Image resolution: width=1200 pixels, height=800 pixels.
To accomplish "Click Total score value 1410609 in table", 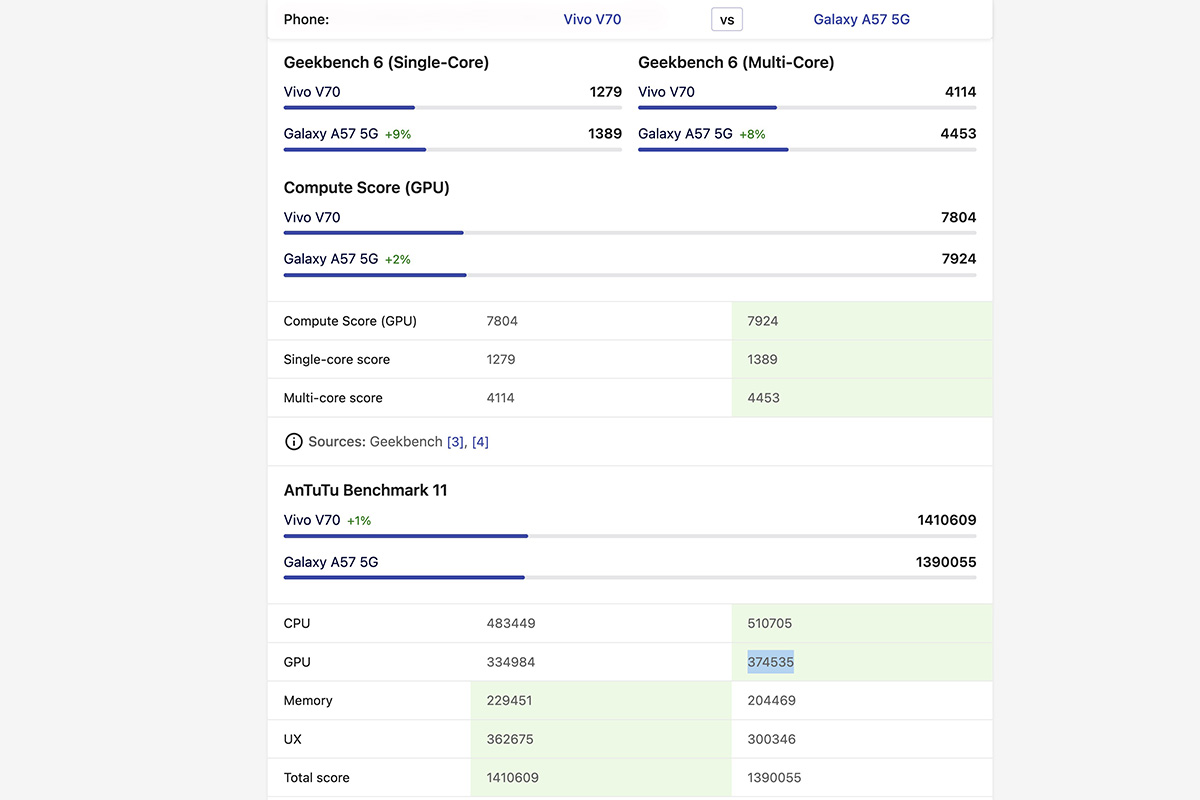I will 514,777.
